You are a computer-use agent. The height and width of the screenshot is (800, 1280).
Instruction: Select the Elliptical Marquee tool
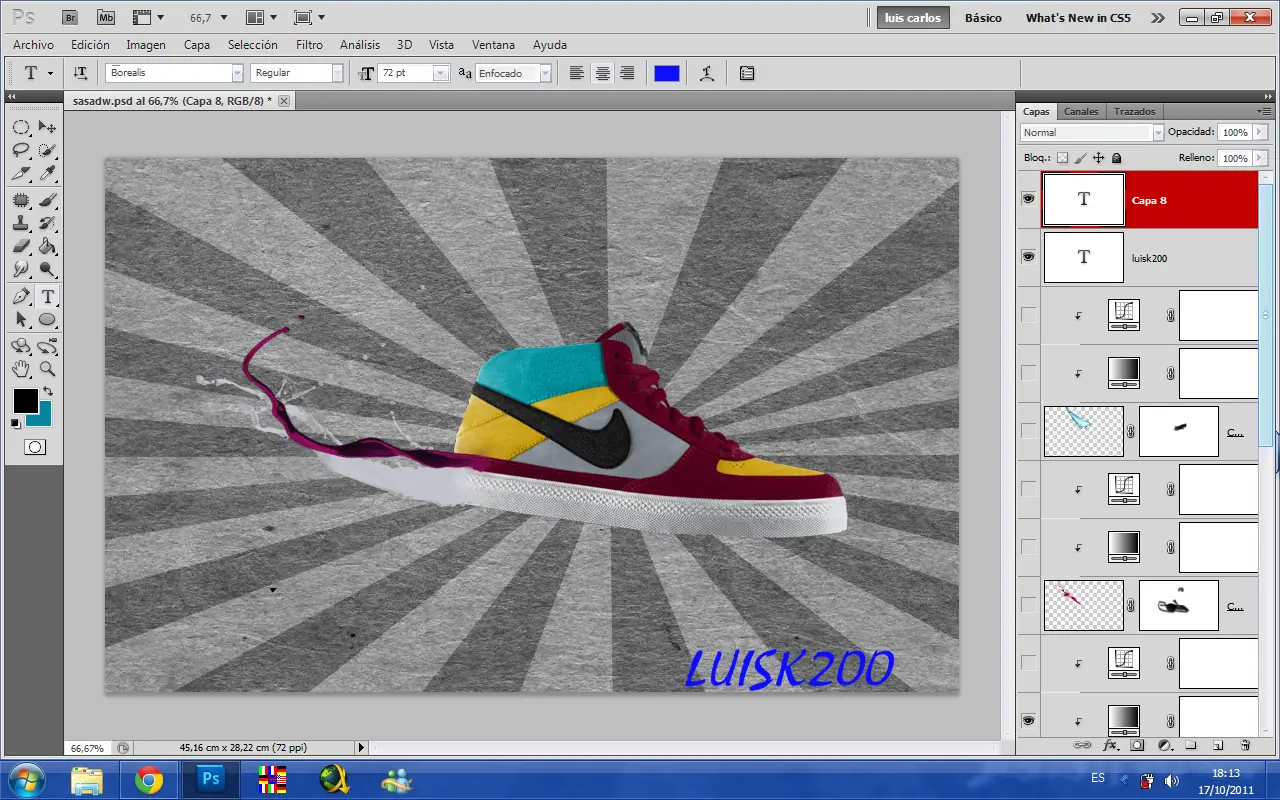[x=21, y=127]
